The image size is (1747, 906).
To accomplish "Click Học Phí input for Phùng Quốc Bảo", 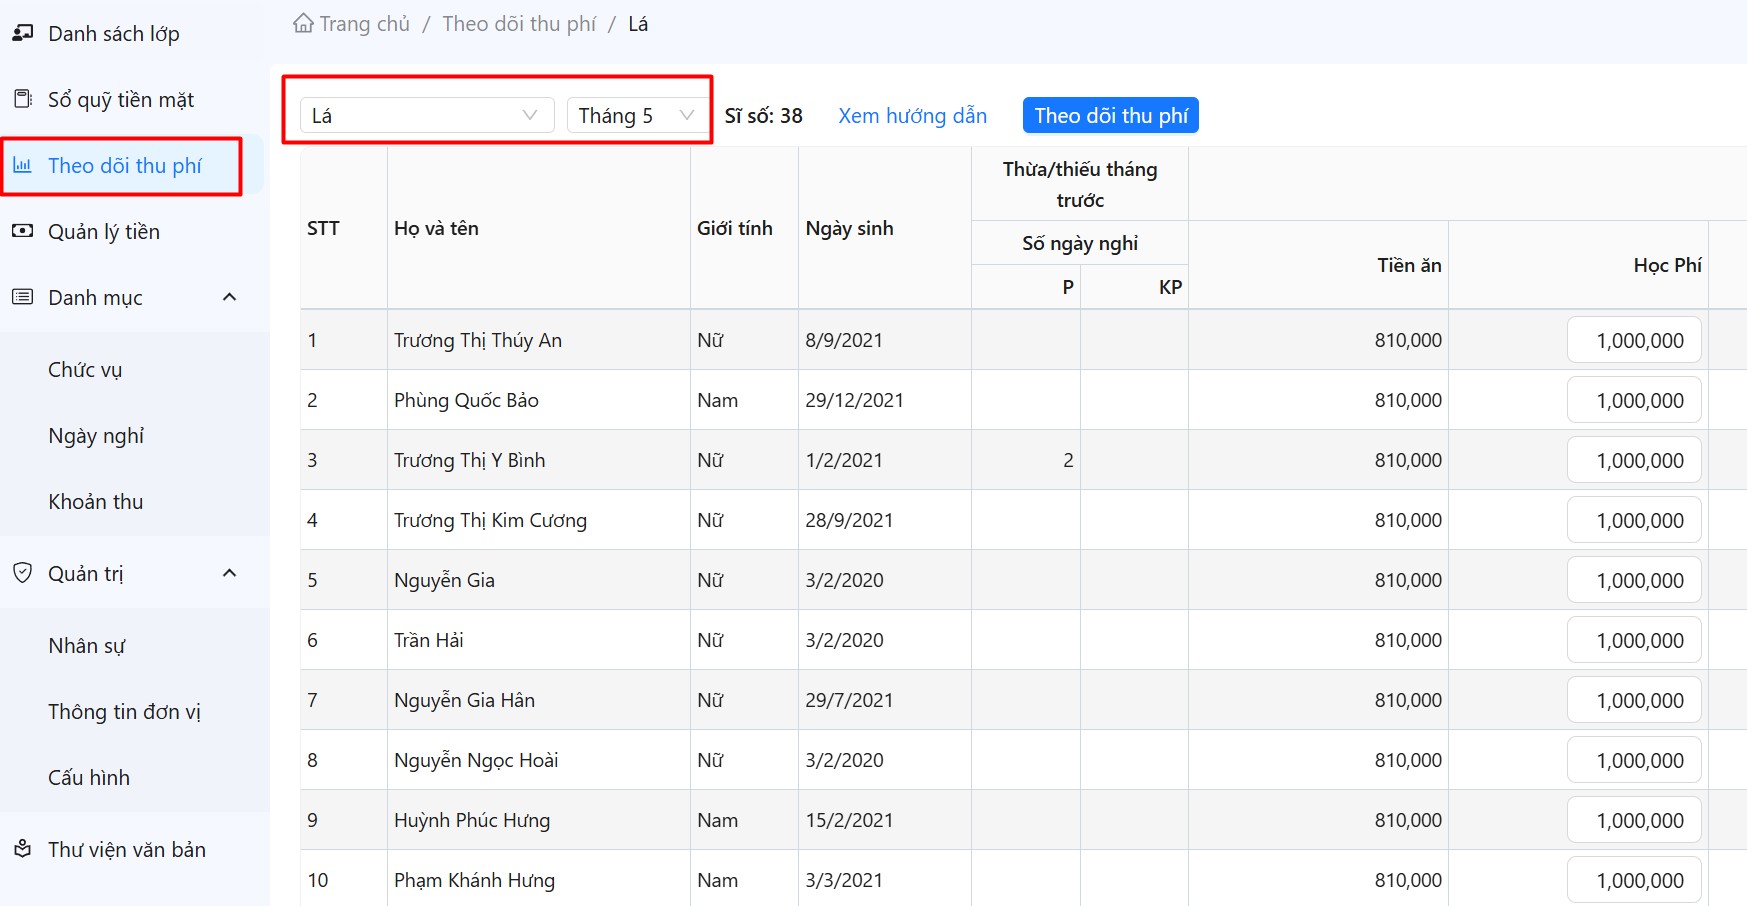I will point(1634,400).
